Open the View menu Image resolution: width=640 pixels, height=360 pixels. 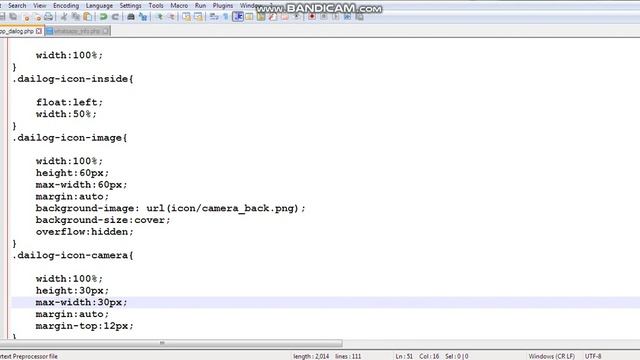pos(40,5)
